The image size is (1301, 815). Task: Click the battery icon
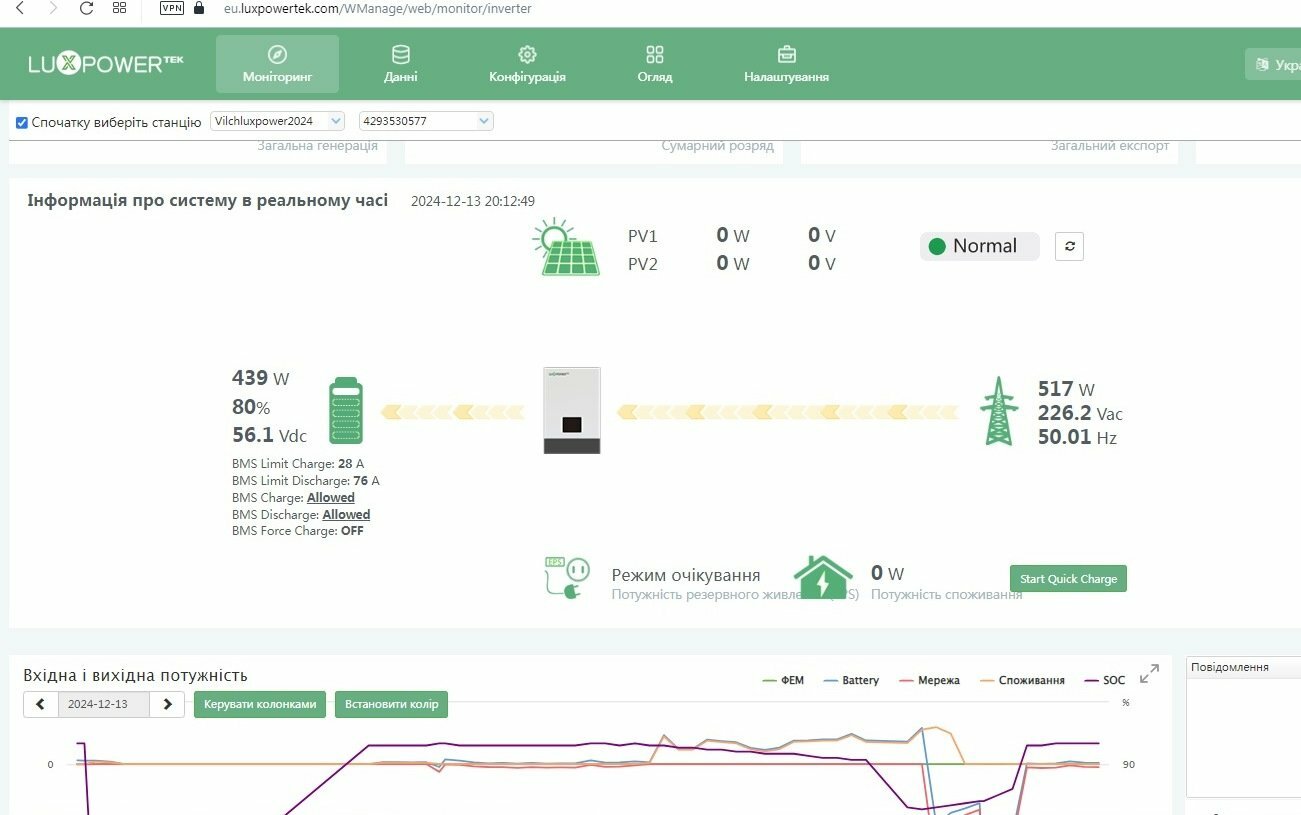click(x=347, y=410)
